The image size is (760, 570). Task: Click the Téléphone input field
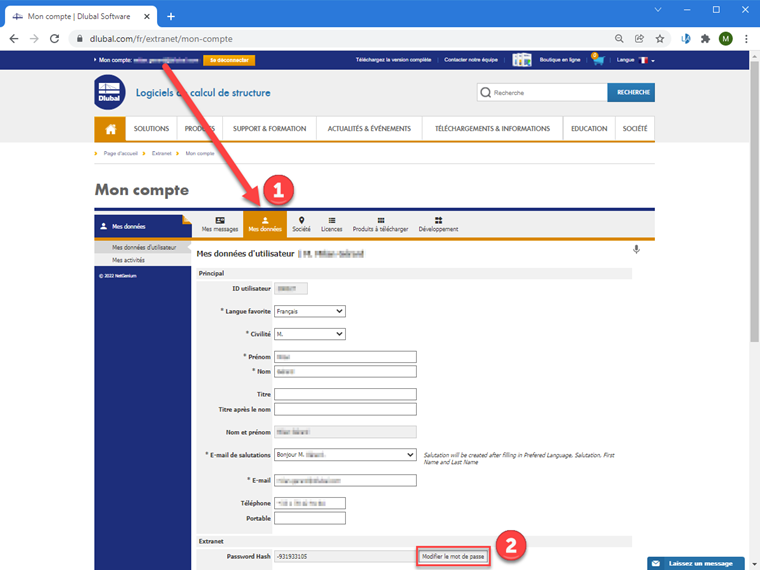[310, 503]
